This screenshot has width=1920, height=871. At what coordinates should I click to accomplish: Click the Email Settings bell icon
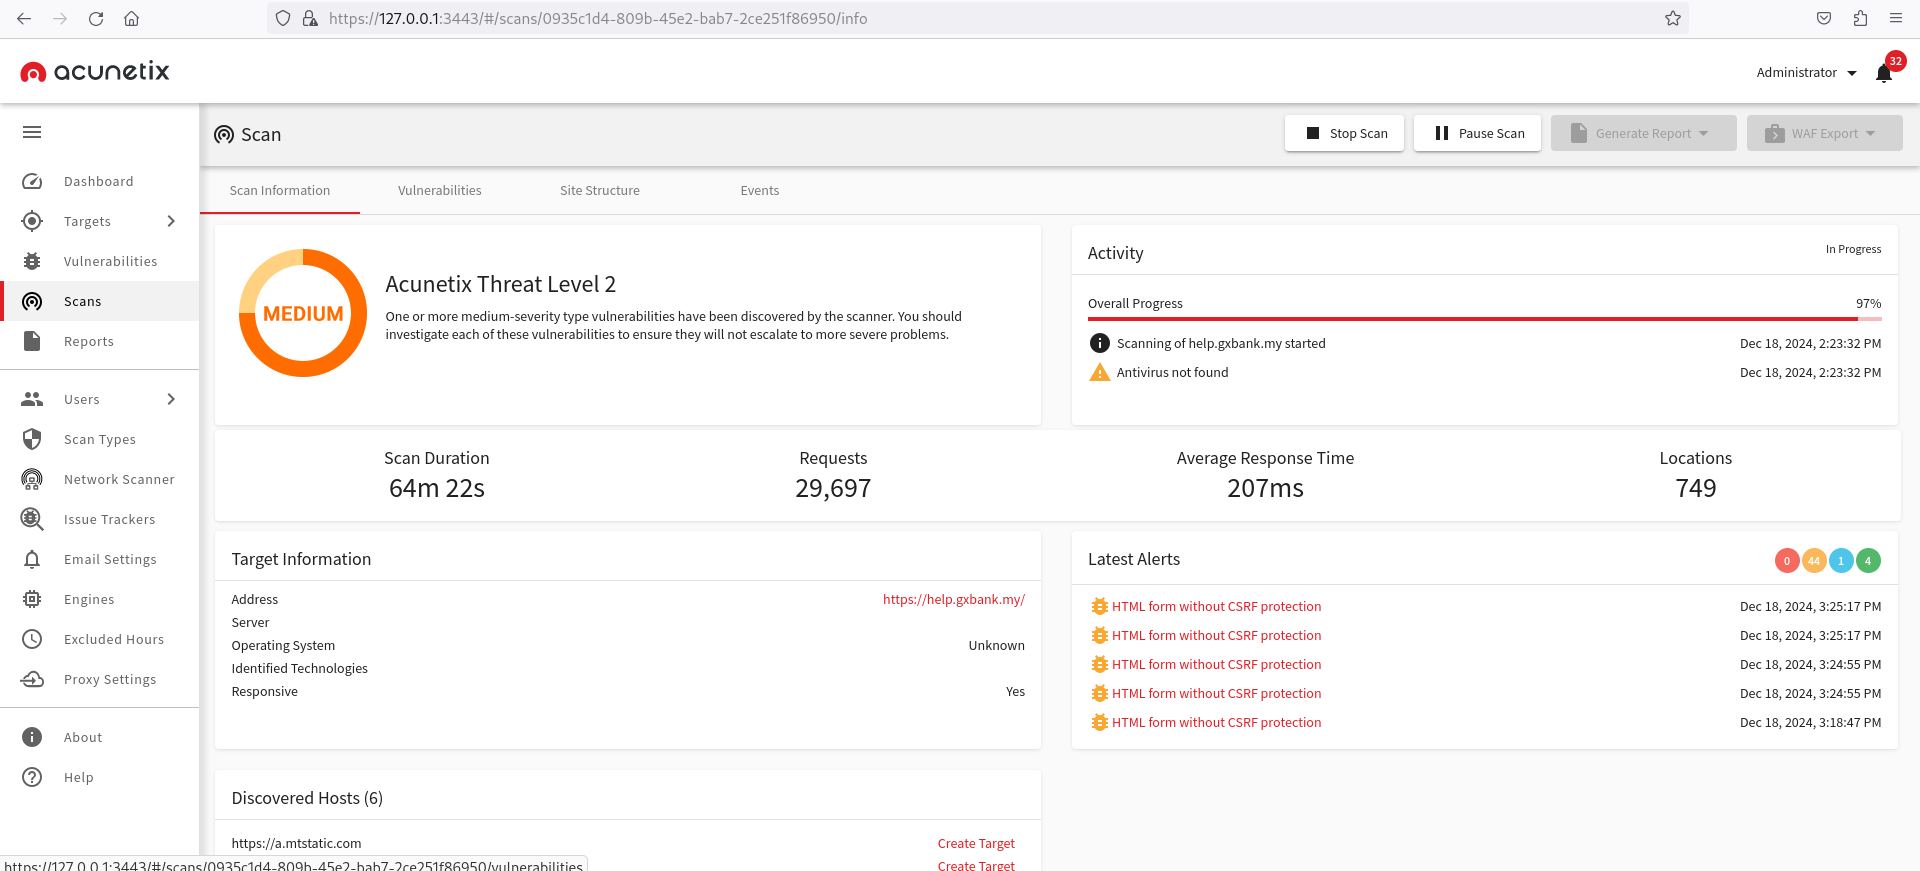point(32,559)
